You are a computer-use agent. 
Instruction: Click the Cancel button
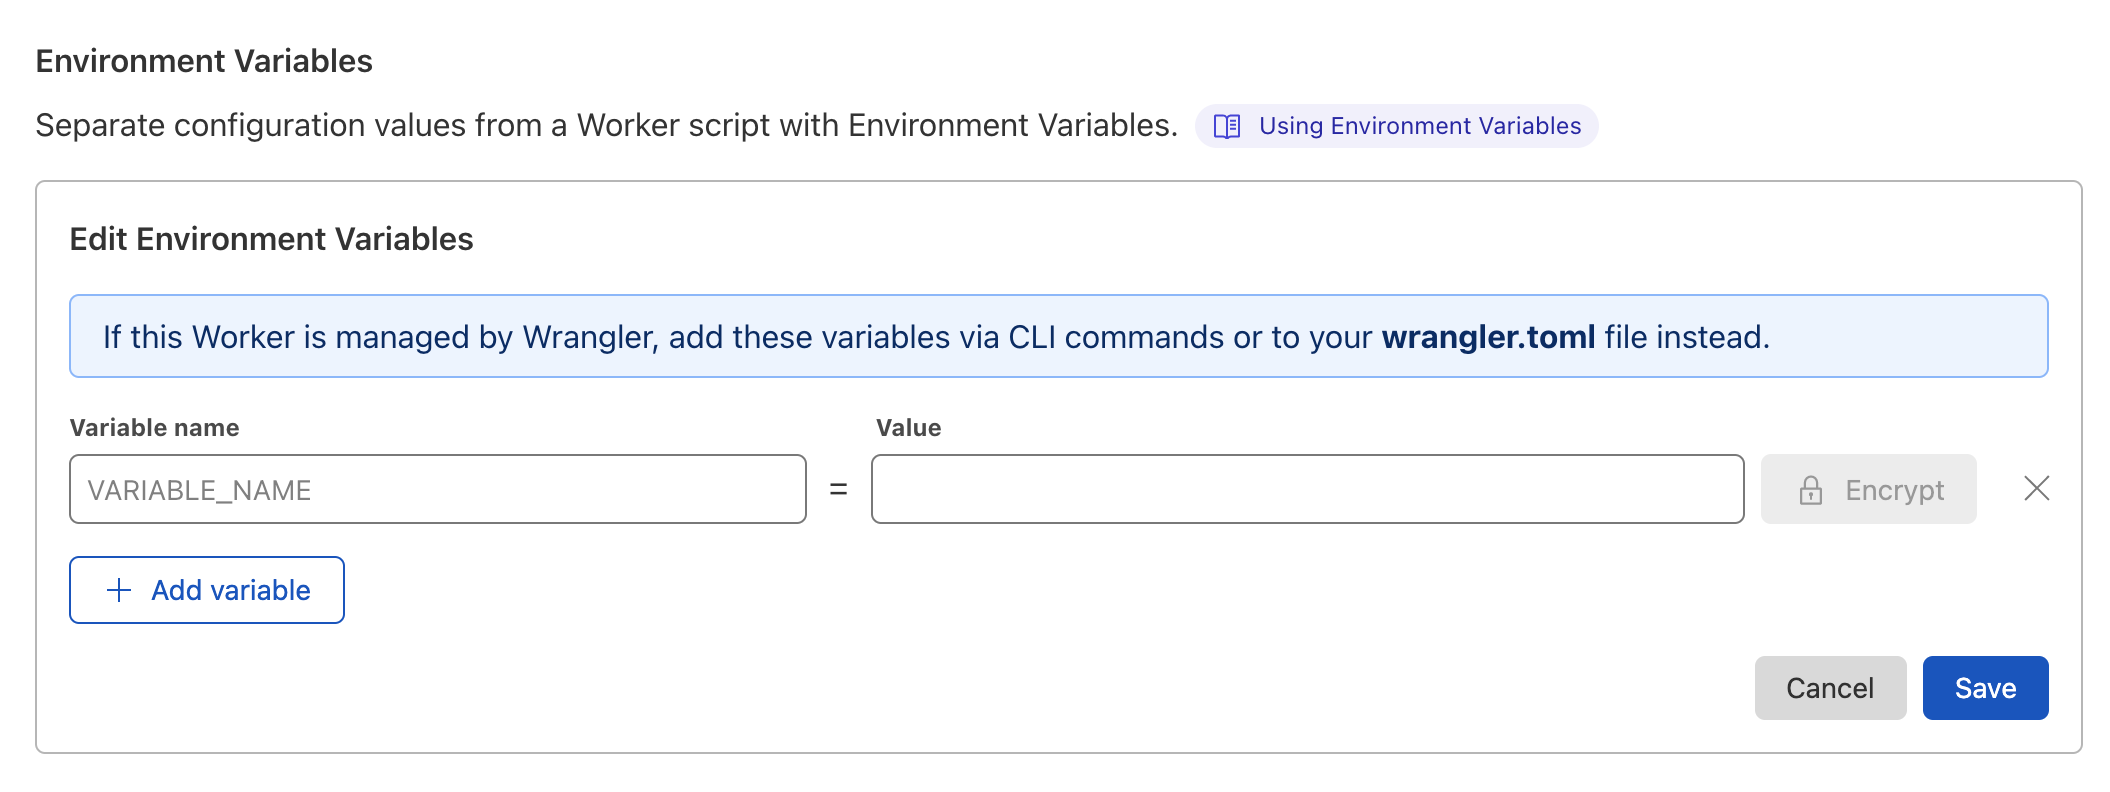pos(1830,687)
